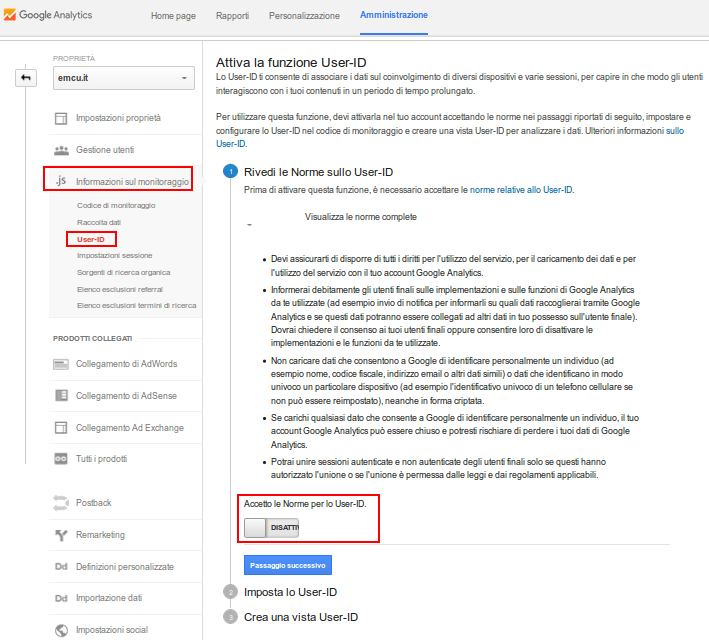The image size is (709, 640).
Task: Click Visualizza le norme complete text
Action: (x=360, y=217)
